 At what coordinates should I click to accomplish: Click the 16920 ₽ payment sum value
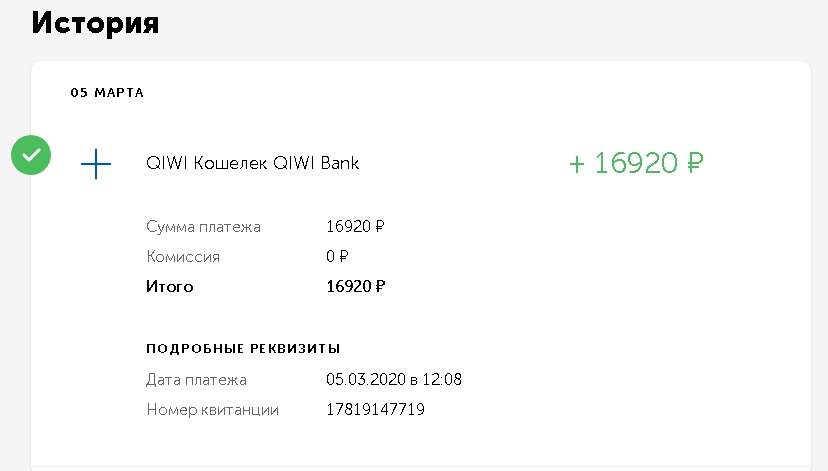click(355, 227)
